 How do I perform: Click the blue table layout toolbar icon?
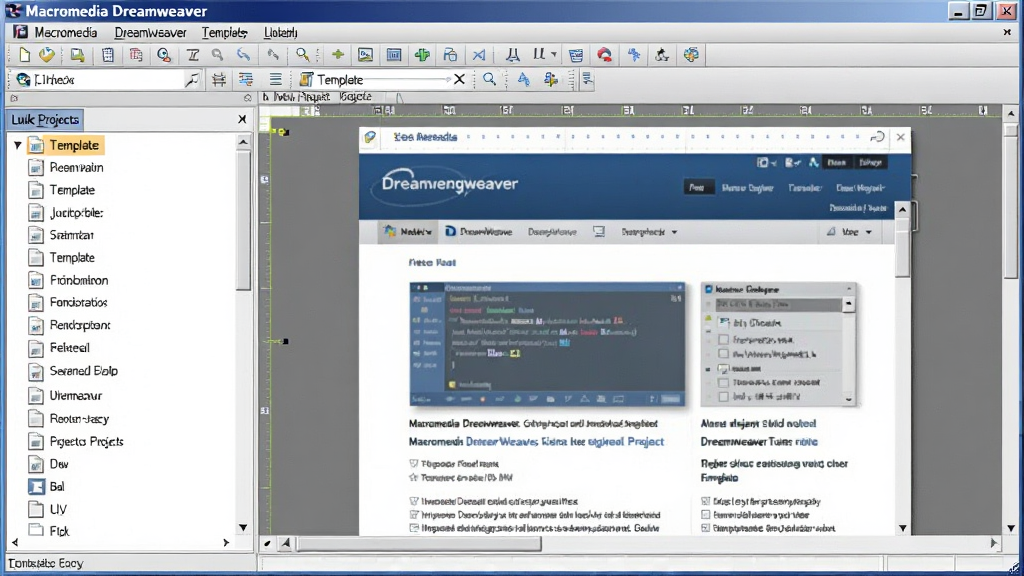(394, 55)
